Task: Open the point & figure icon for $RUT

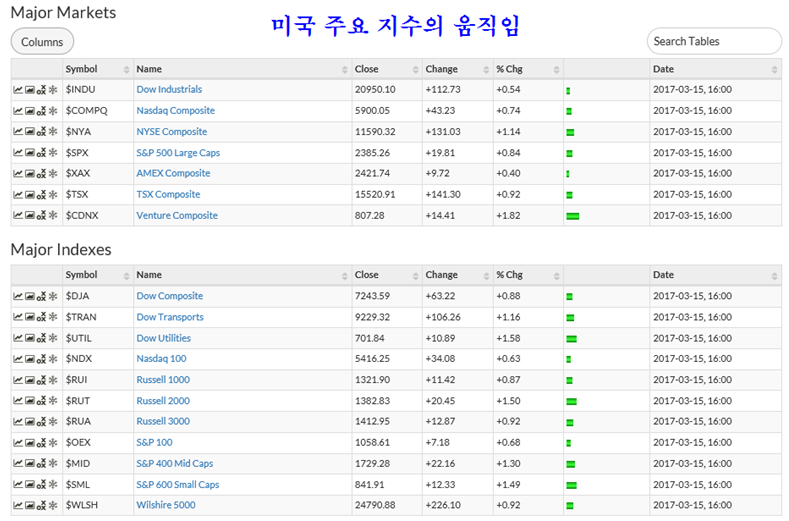Action: pyautogui.click(x=41, y=401)
